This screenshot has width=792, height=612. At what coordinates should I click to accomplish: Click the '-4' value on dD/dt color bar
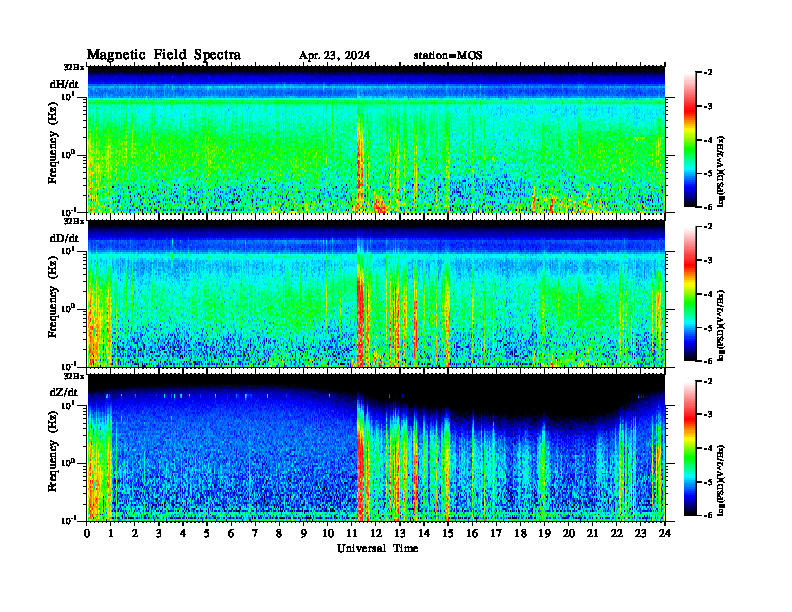tap(708, 294)
